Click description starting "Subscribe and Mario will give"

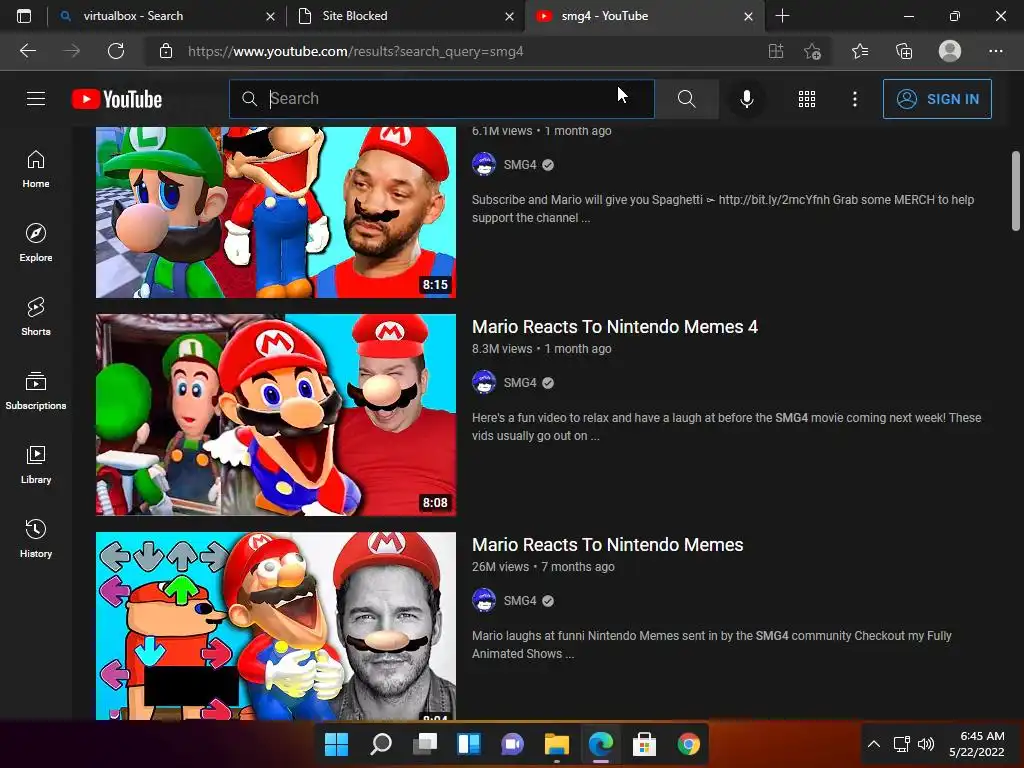(x=723, y=209)
